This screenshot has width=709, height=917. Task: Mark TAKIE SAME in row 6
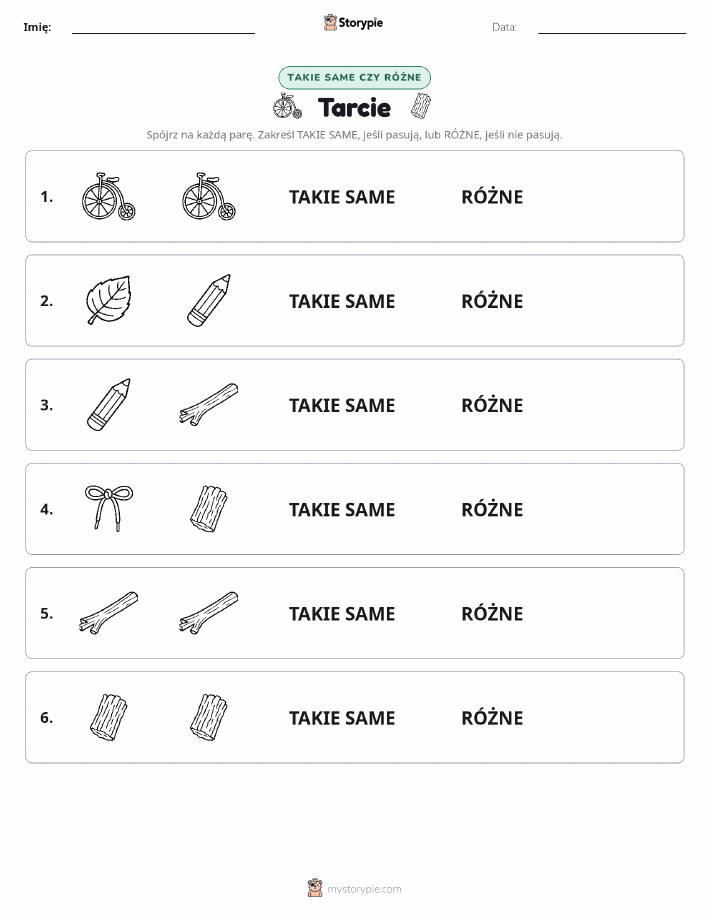tap(342, 718)
